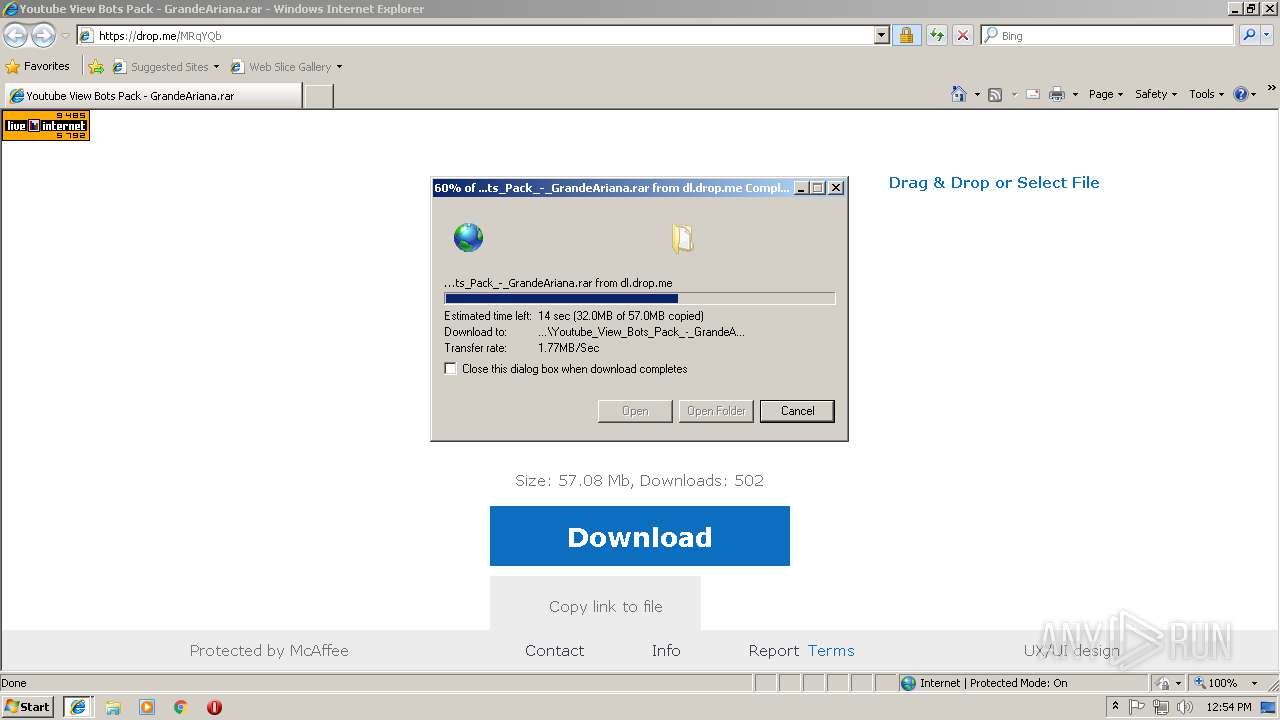
Task: Open the Terms link
Action: click(831, 650)
